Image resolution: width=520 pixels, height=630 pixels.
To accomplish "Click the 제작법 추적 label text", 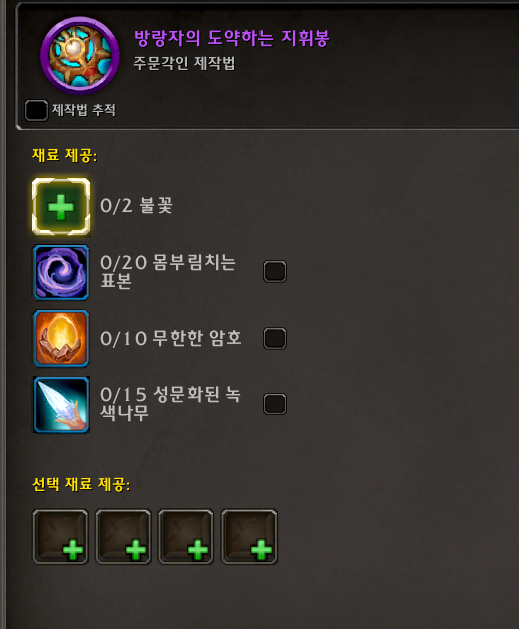I will pos(84,110).
